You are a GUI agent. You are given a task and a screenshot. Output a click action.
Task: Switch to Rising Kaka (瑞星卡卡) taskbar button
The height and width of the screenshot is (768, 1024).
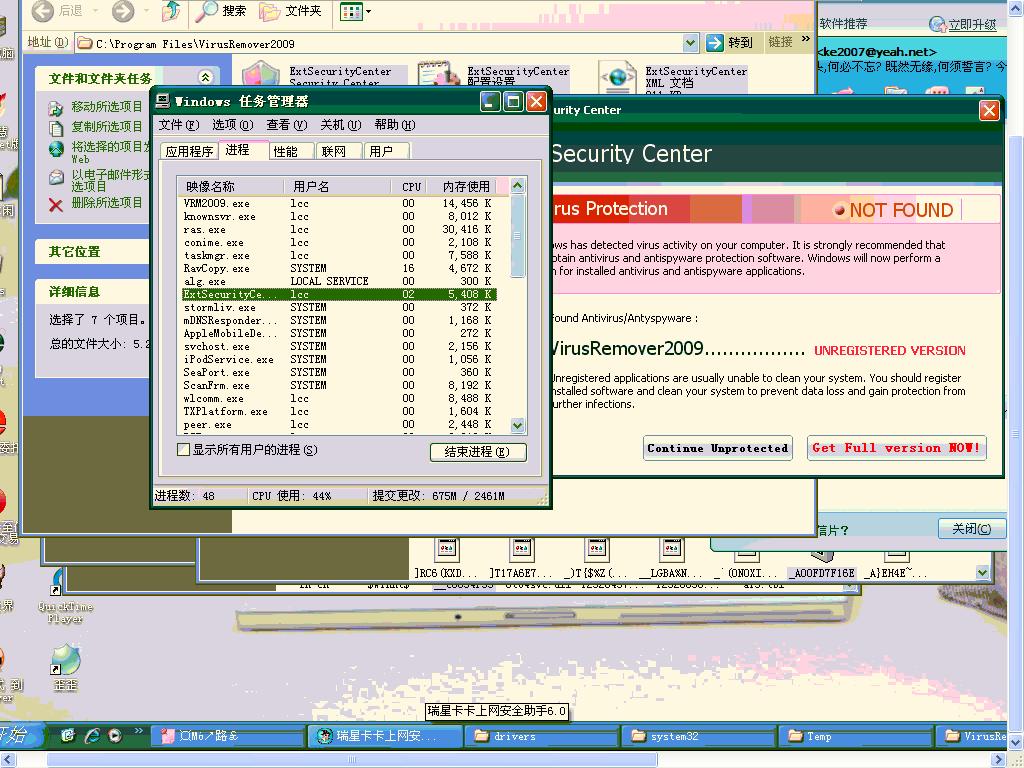tap(385, 736)
